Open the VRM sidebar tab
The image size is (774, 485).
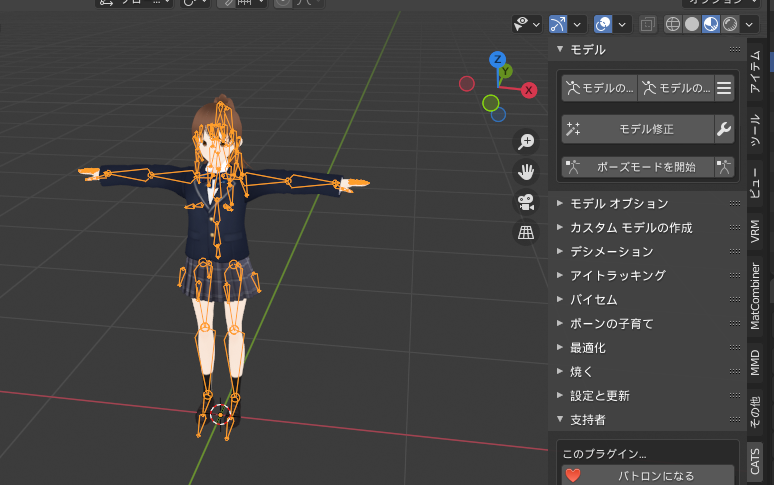[x=755, y=231]
